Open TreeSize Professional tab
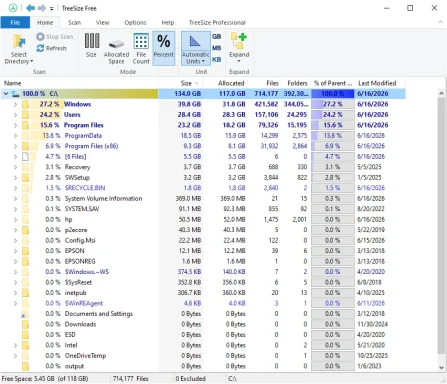This screenshot has width=447, height=384. pos(217,22)
